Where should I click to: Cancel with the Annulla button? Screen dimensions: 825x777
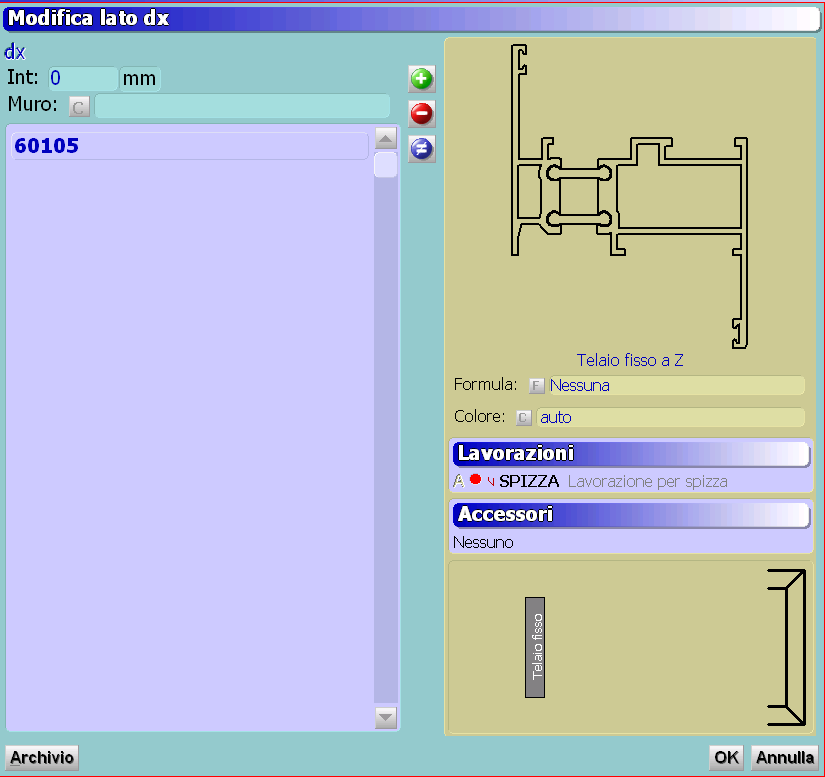pyautogui.click(x=784, y=758)
